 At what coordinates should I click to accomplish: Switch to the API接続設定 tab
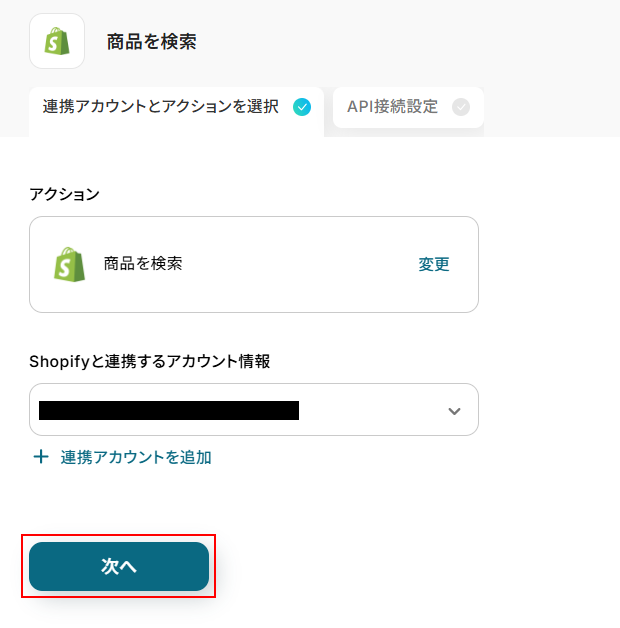point(392,107)
